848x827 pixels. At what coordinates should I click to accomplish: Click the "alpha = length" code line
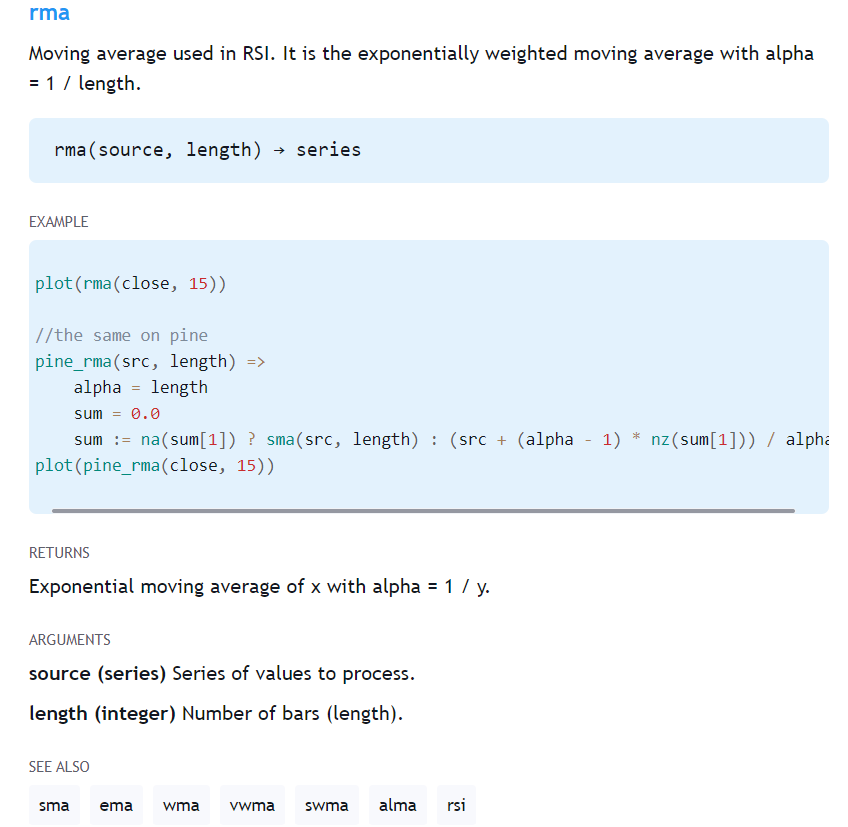coord(140,387)
